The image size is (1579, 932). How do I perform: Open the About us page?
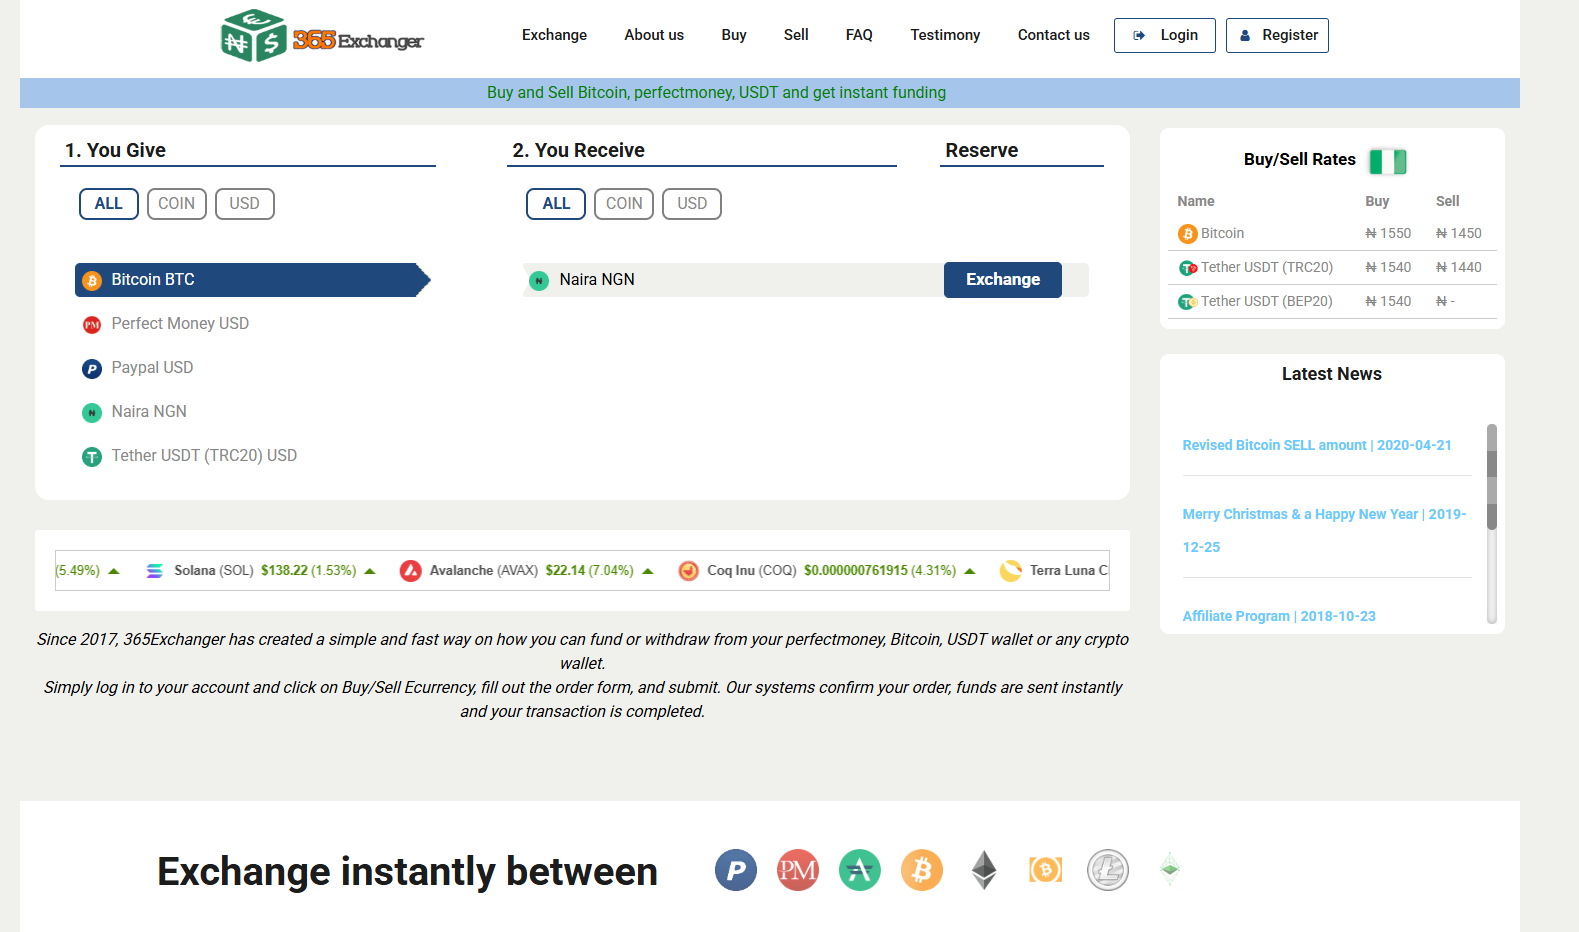tap(654, 35)
